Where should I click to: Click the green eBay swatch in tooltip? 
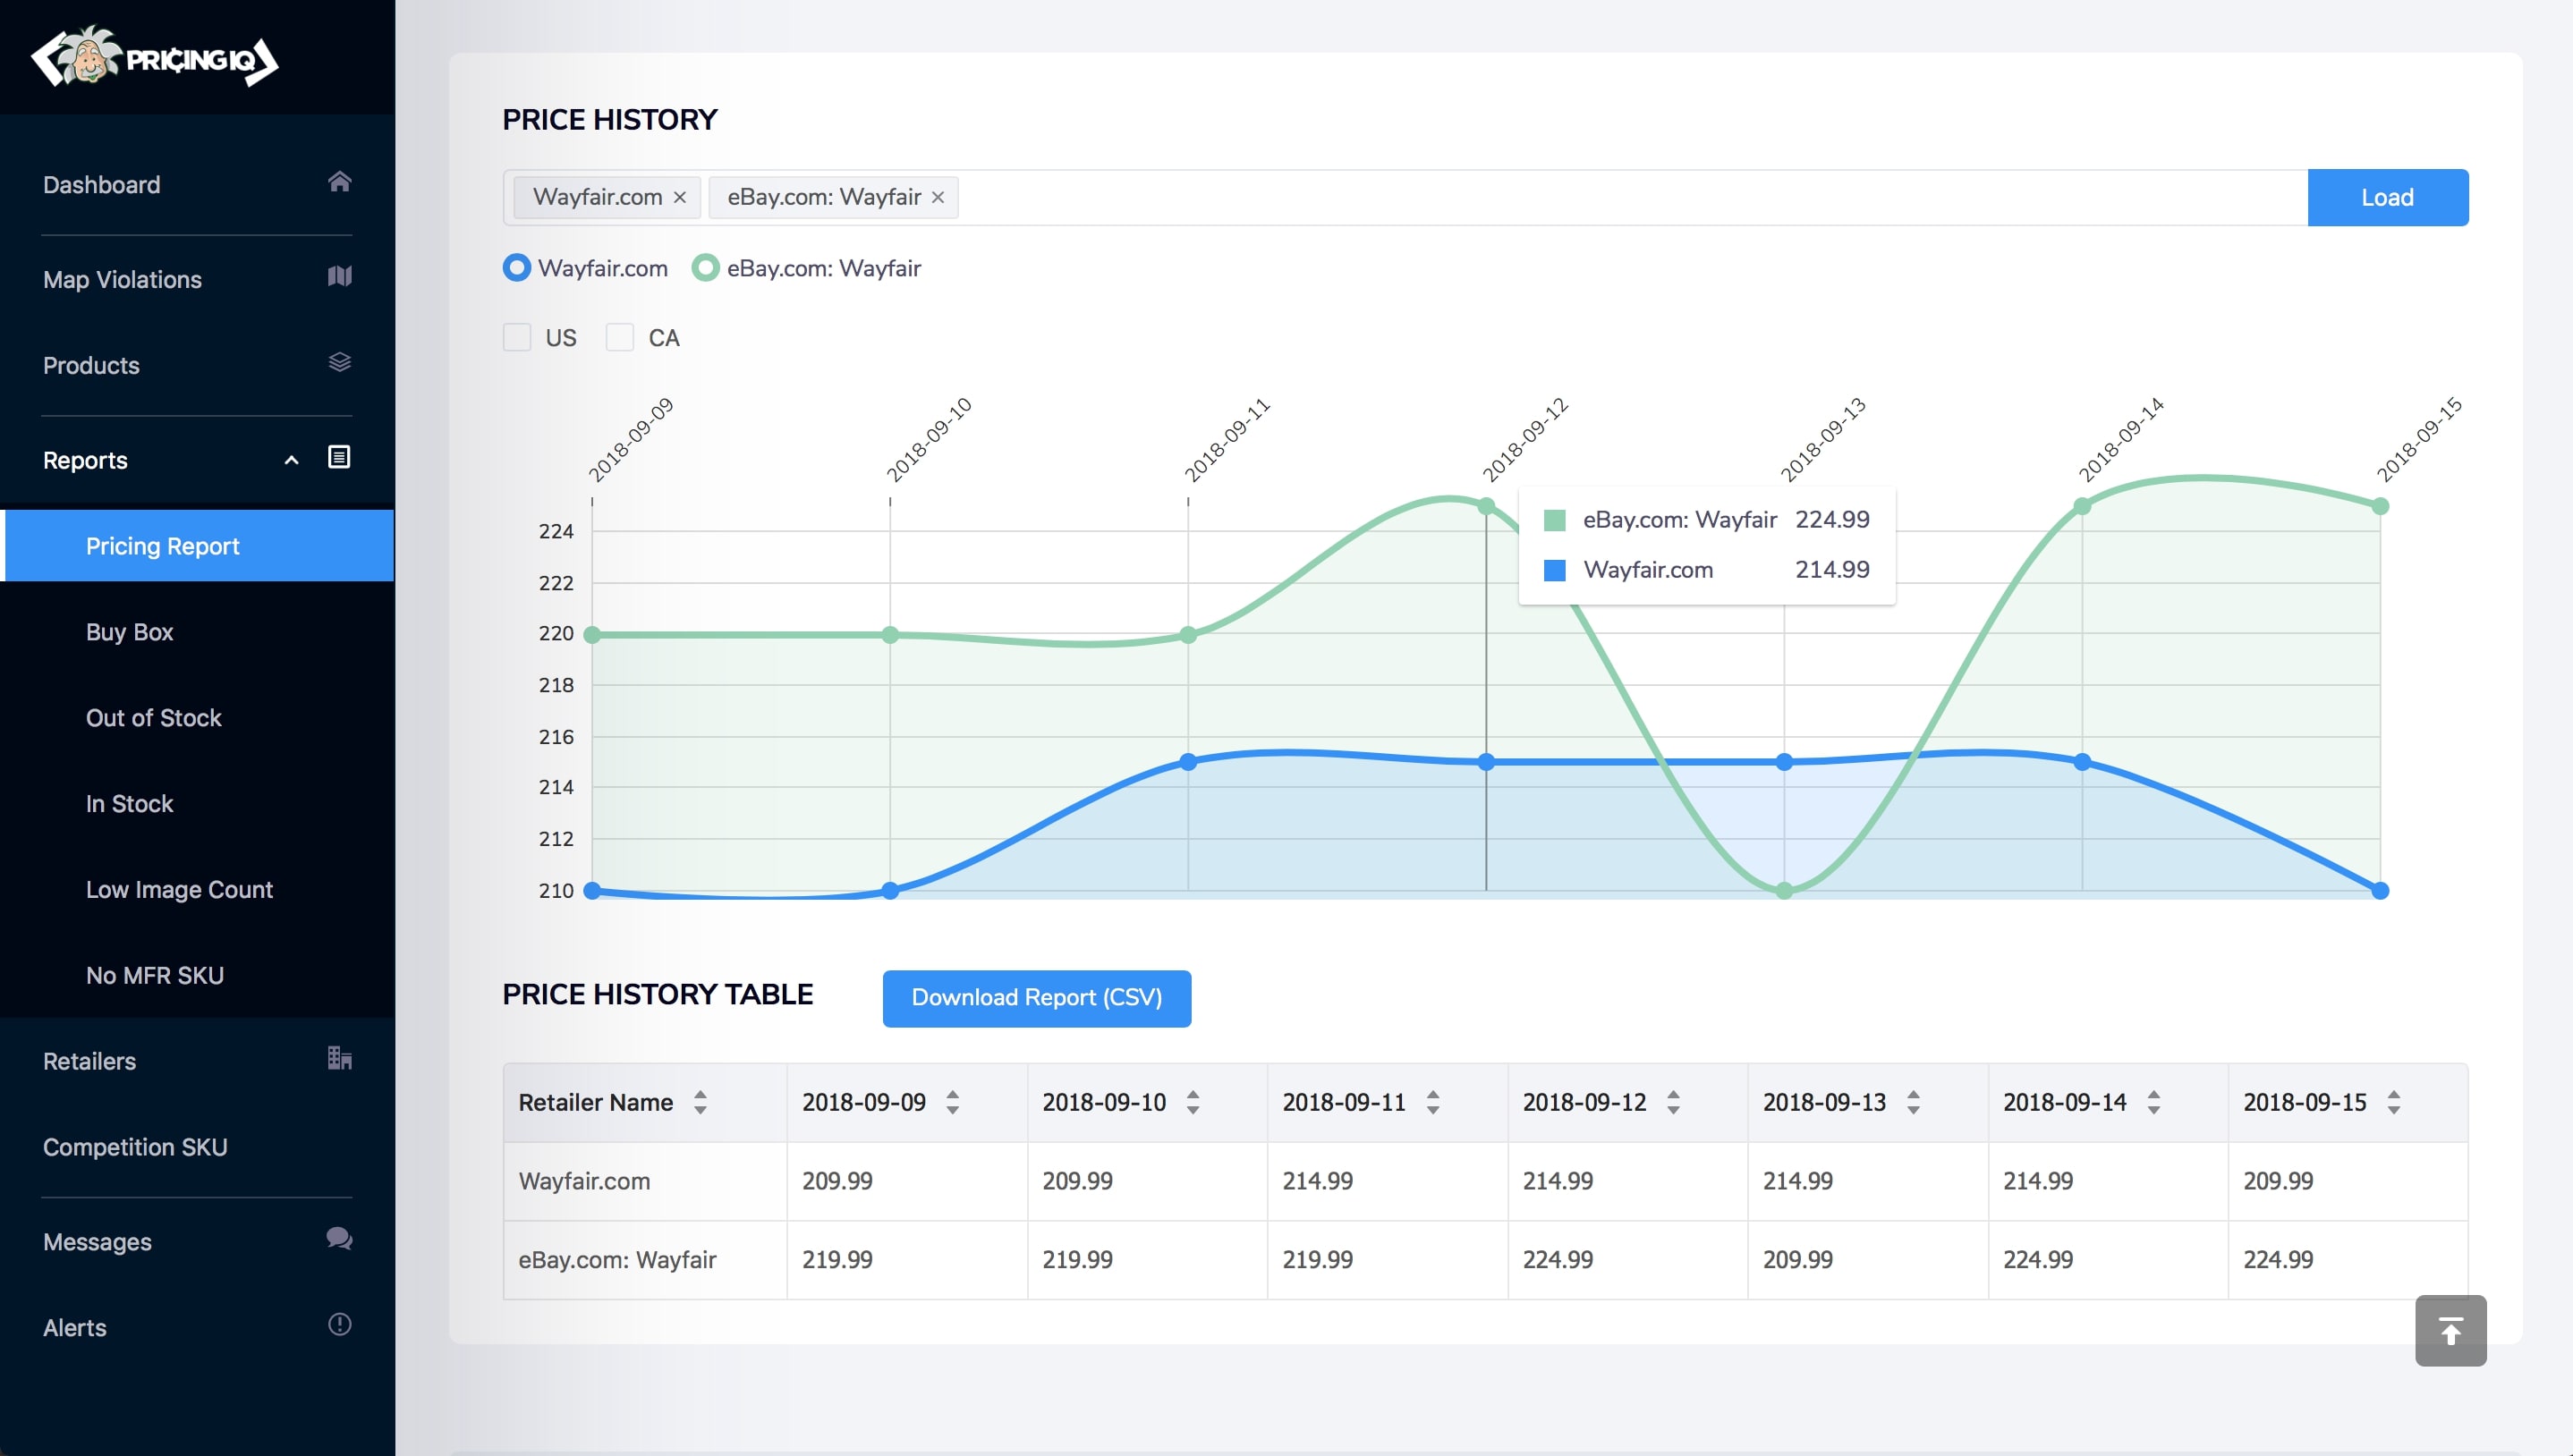(1554, 520)
